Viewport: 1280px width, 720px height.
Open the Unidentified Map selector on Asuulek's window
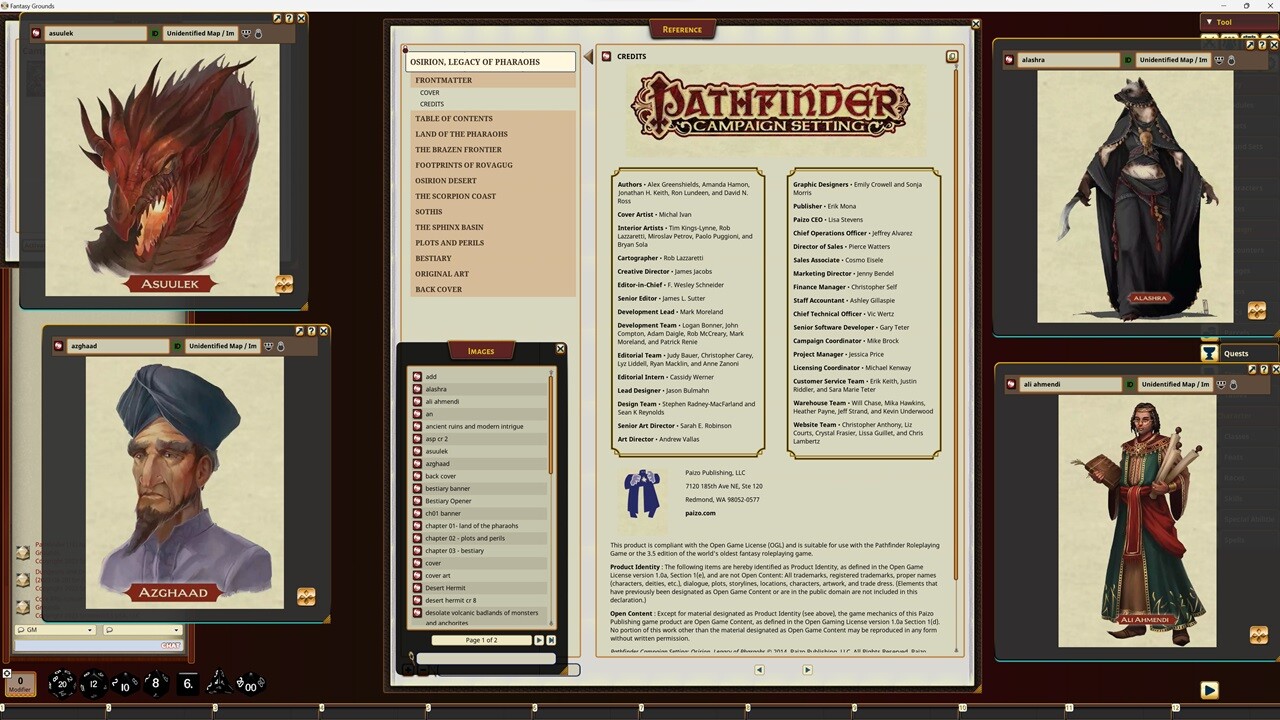(199, 33)
